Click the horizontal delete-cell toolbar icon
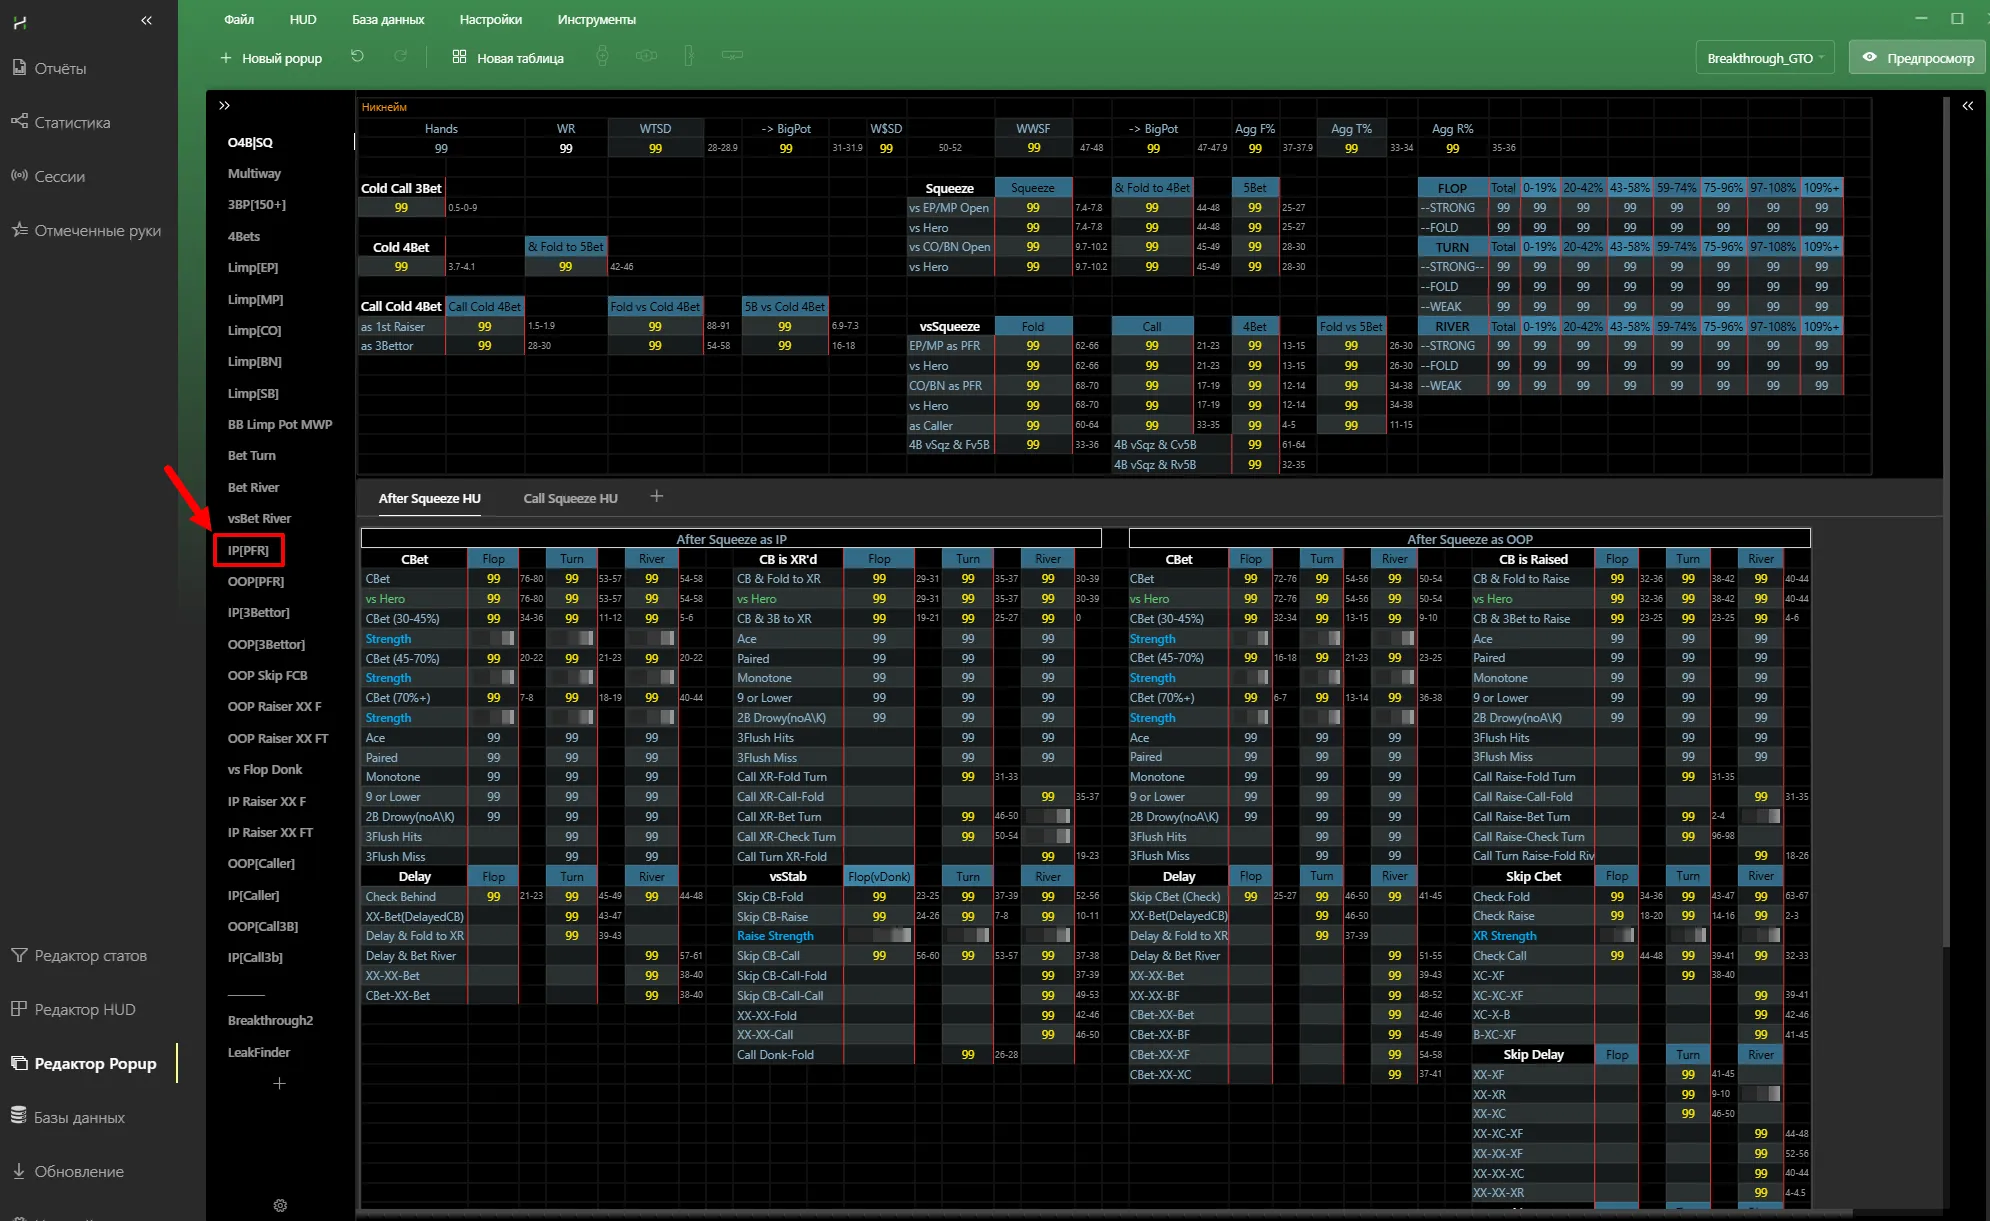 732,57
